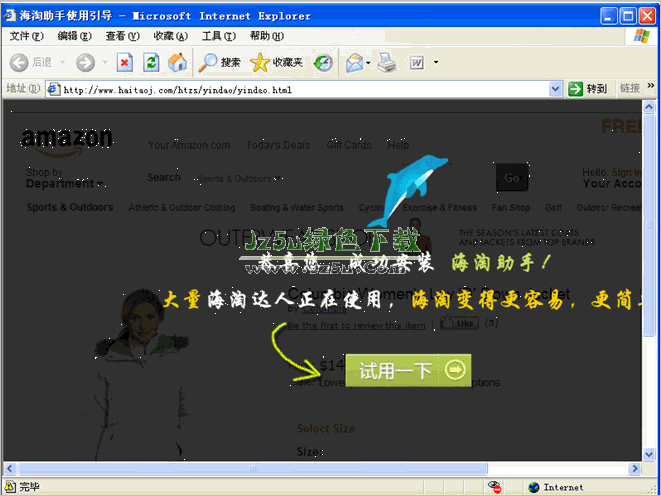Screen dimensions: 661x496
Task: Open the 收藏夹 favorites star
Action: click(277, 63)
